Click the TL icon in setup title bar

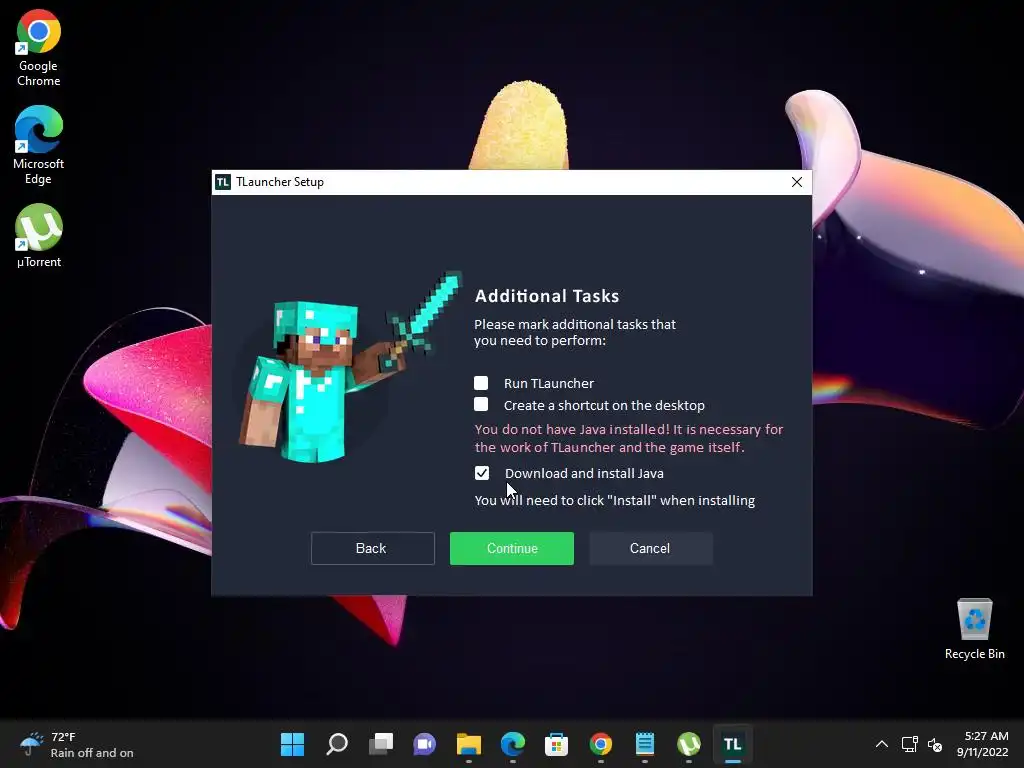pos(223,182)
